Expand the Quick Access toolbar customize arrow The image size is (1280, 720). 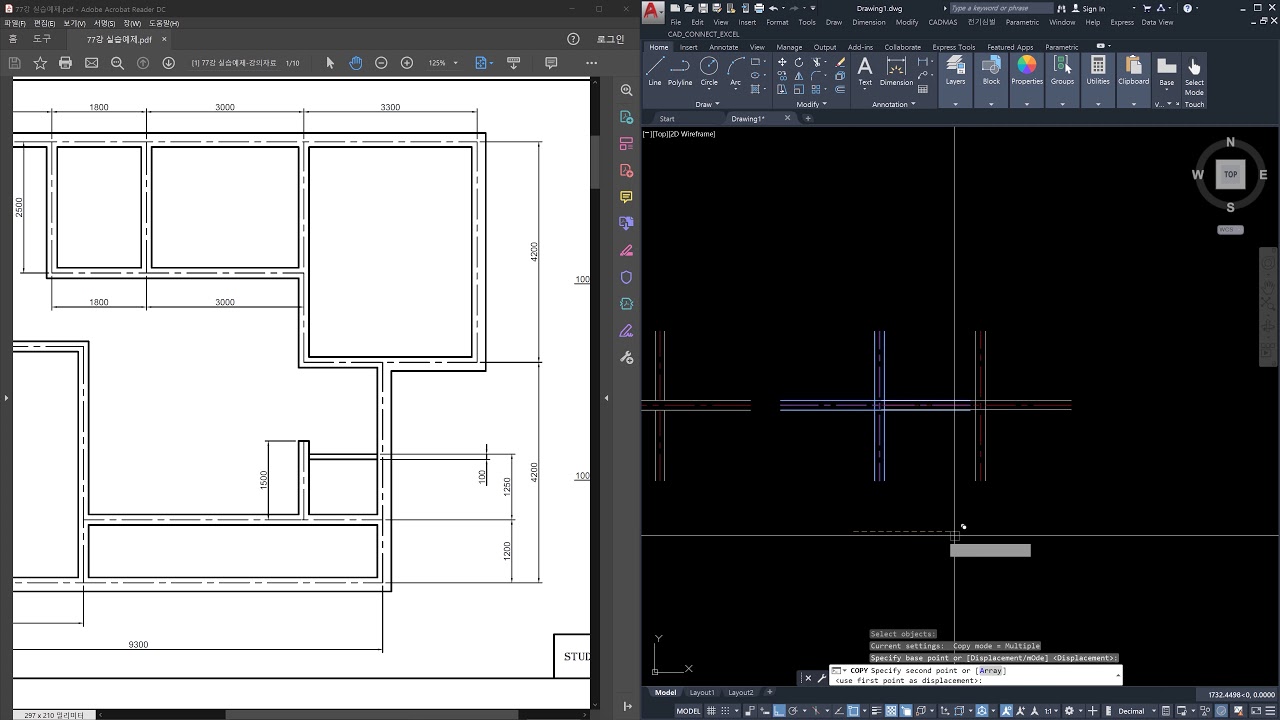(x=814, y=8)
